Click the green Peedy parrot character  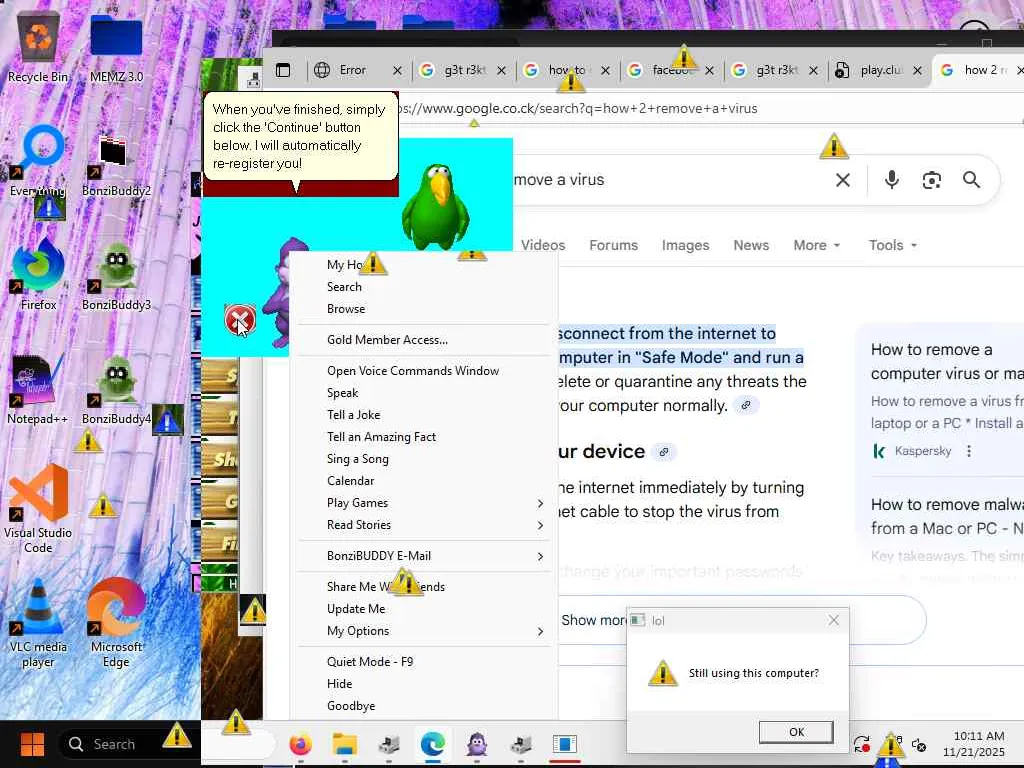(x=436, y=207)
